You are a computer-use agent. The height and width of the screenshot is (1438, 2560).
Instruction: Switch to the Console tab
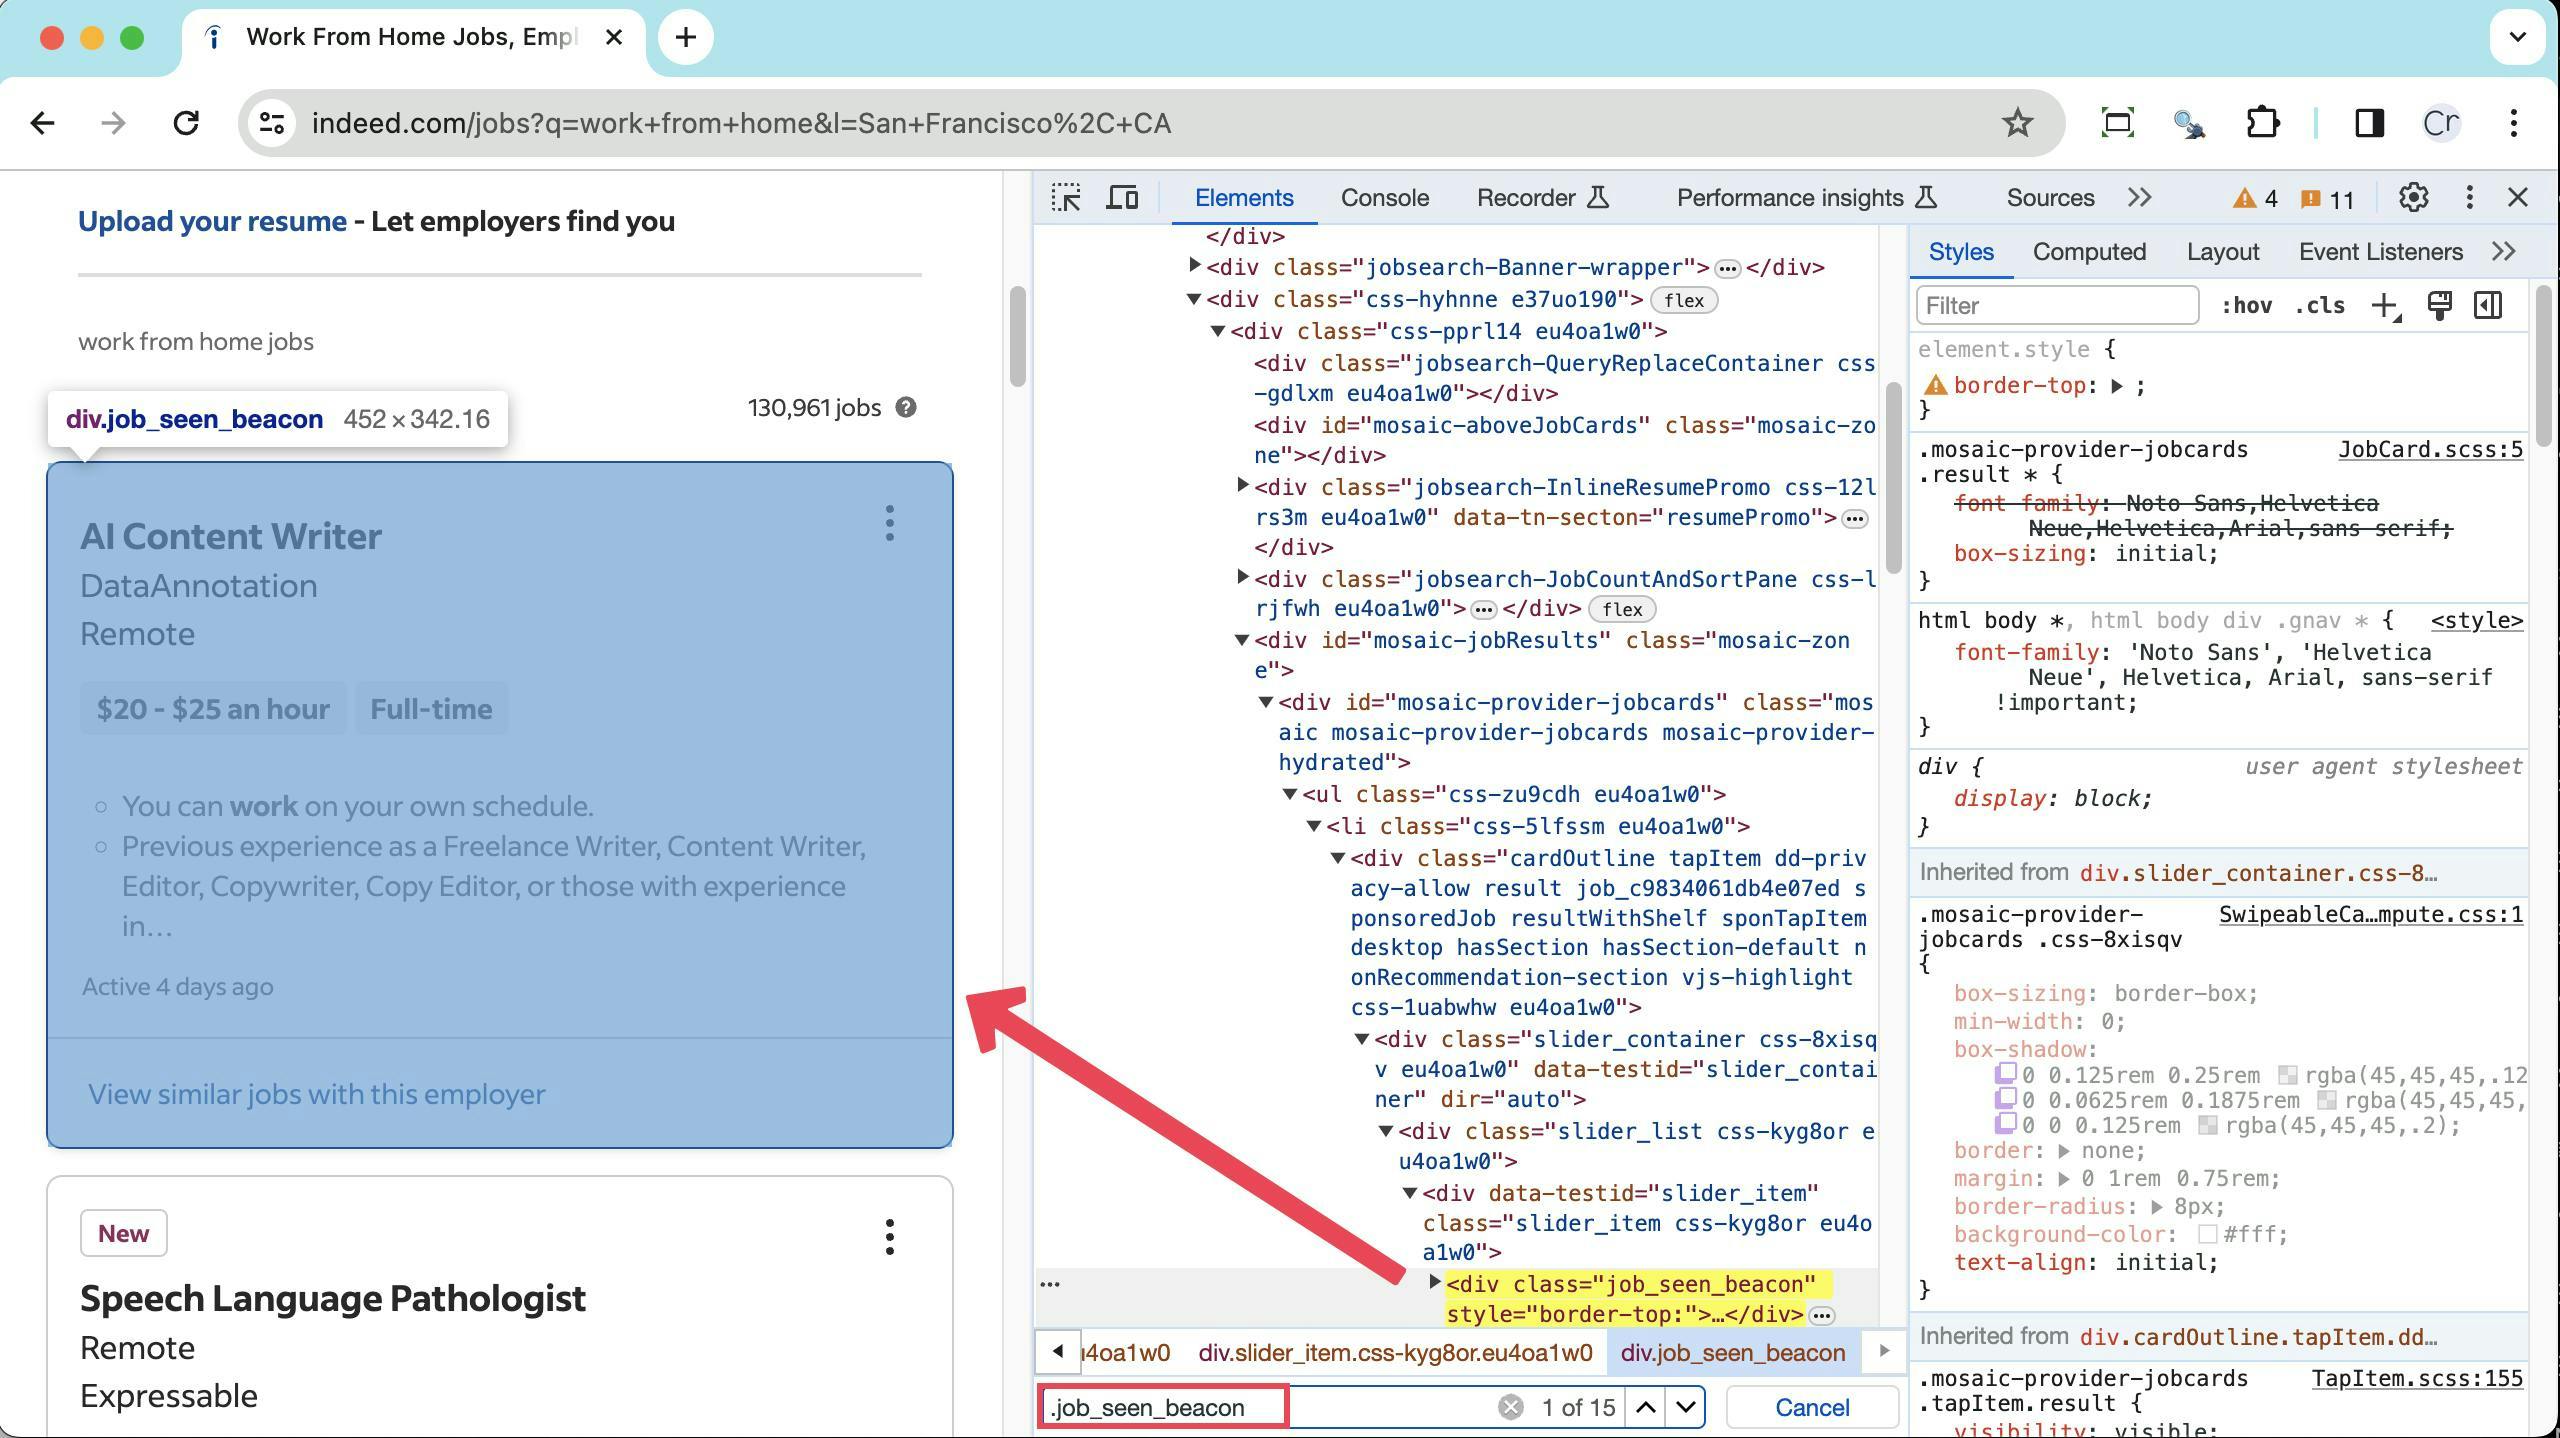point(1384,197)
